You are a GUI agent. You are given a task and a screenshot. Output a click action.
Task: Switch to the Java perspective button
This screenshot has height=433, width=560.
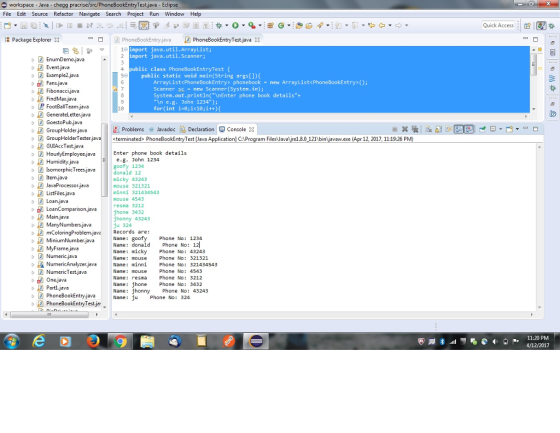(x=541, y=26)
